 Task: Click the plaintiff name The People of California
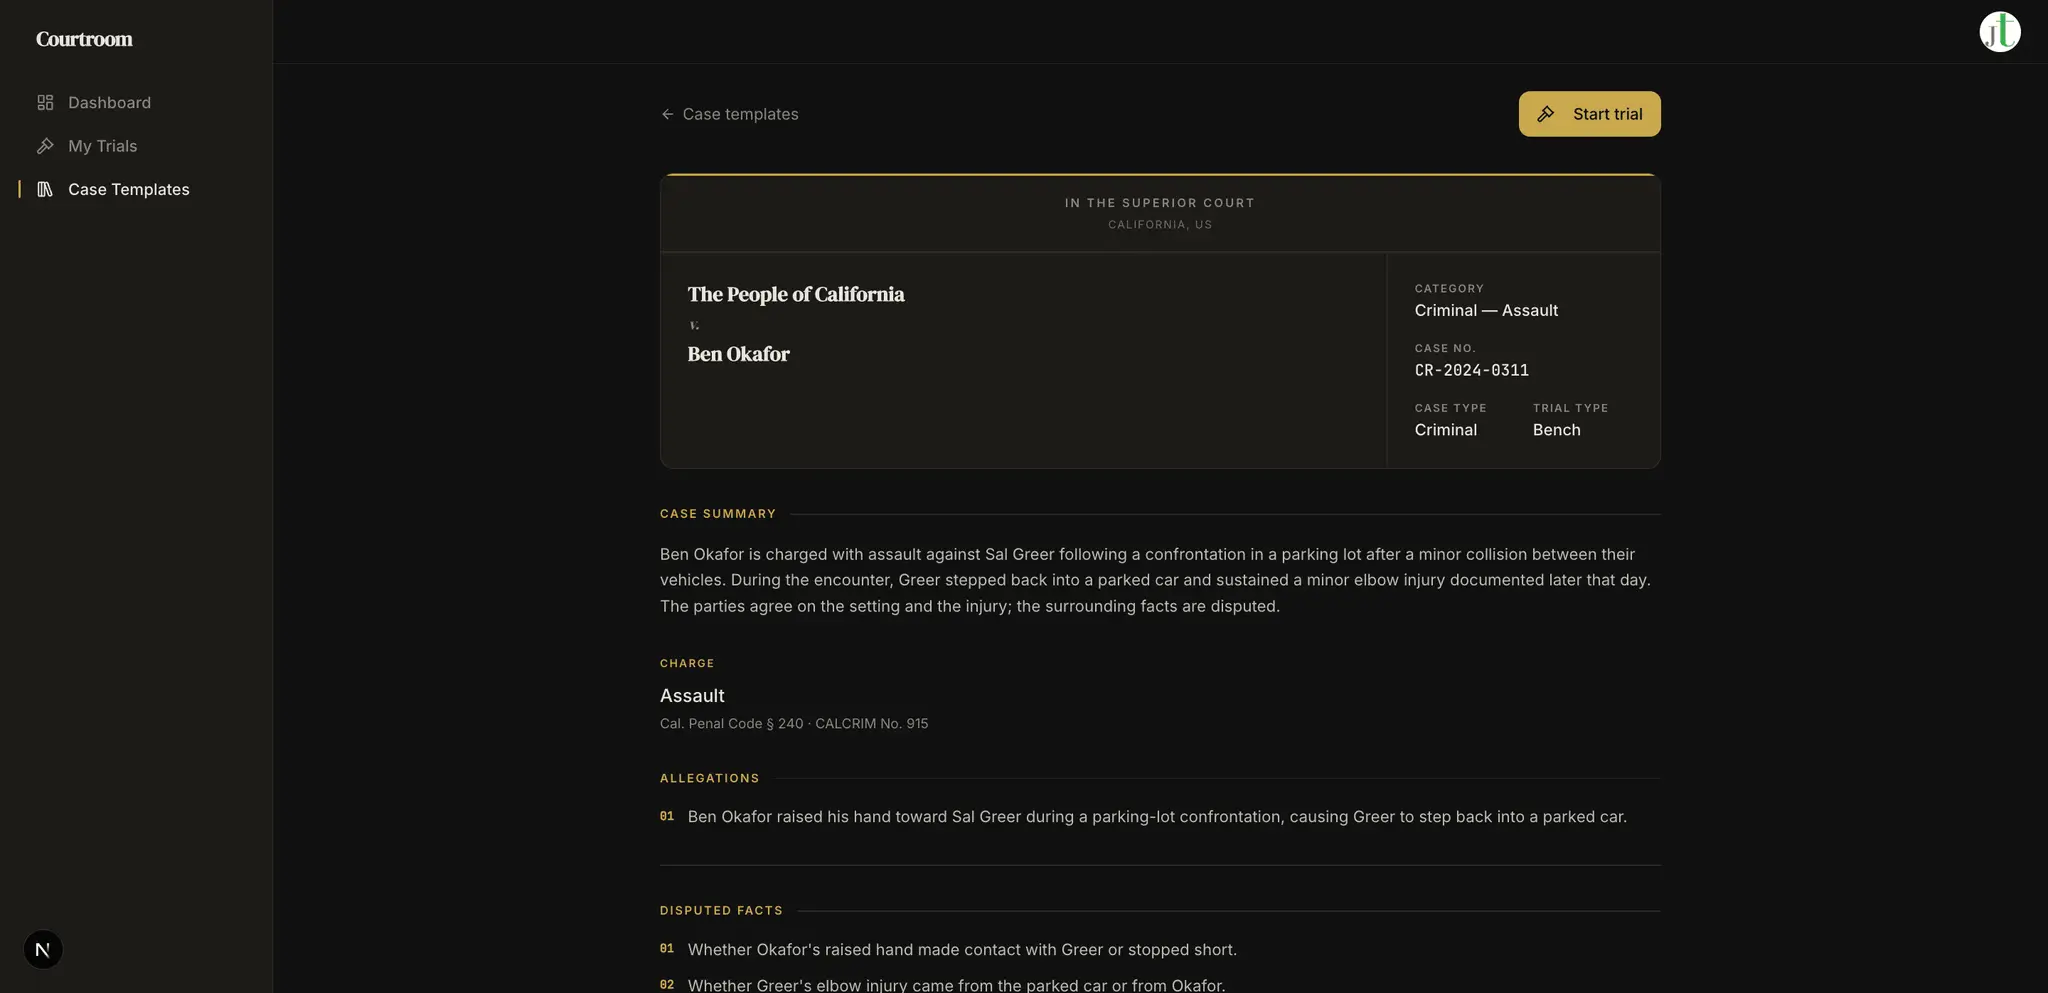(x=796, y=294)
